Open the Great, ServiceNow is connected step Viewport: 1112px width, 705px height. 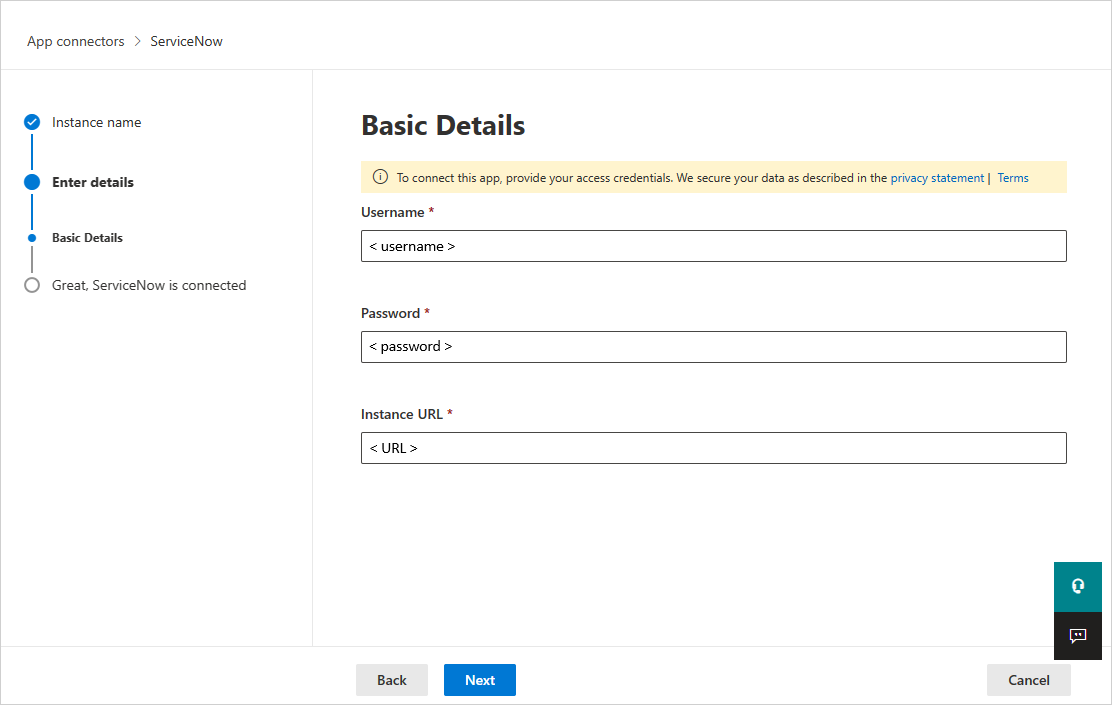pos(147,284)
